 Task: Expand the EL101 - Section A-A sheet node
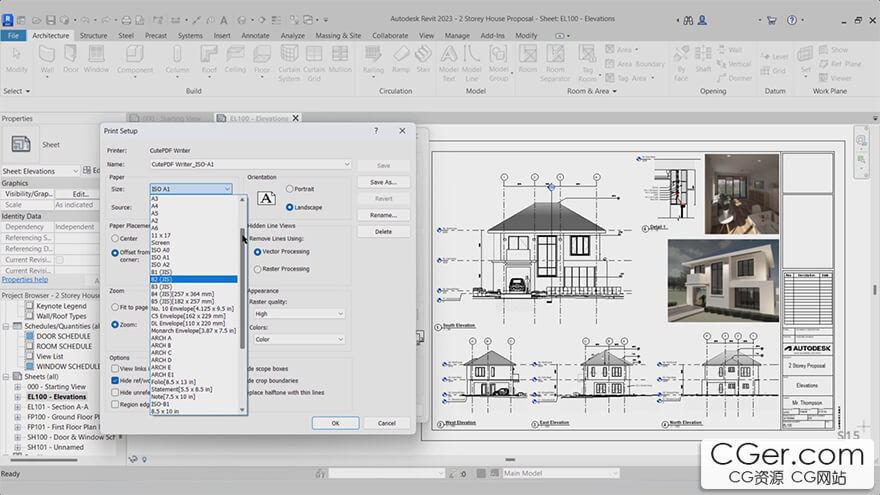pyautogui.click(x=17, y=407)
